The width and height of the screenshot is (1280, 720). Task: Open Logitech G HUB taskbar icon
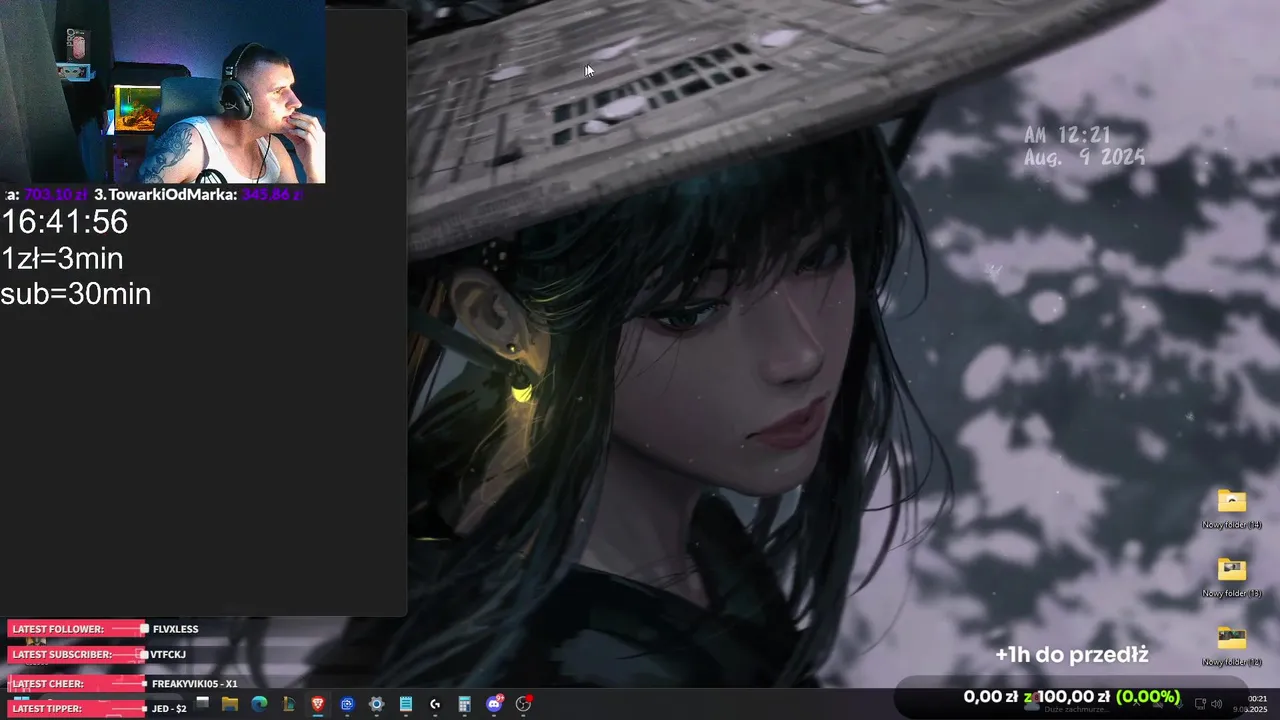(435, 704)
